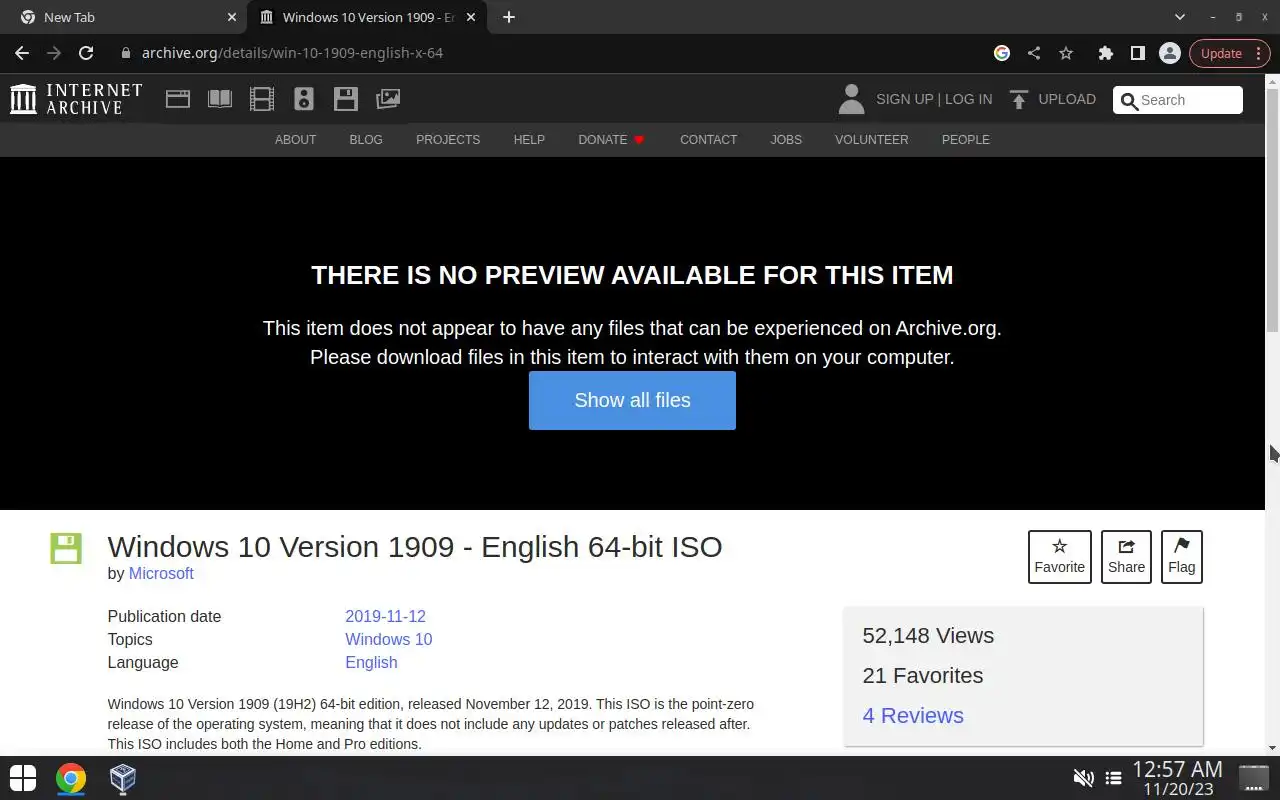Screen dimensions: 1280x800
Task: Click the browser address bar URL
Action: [292, 53]
